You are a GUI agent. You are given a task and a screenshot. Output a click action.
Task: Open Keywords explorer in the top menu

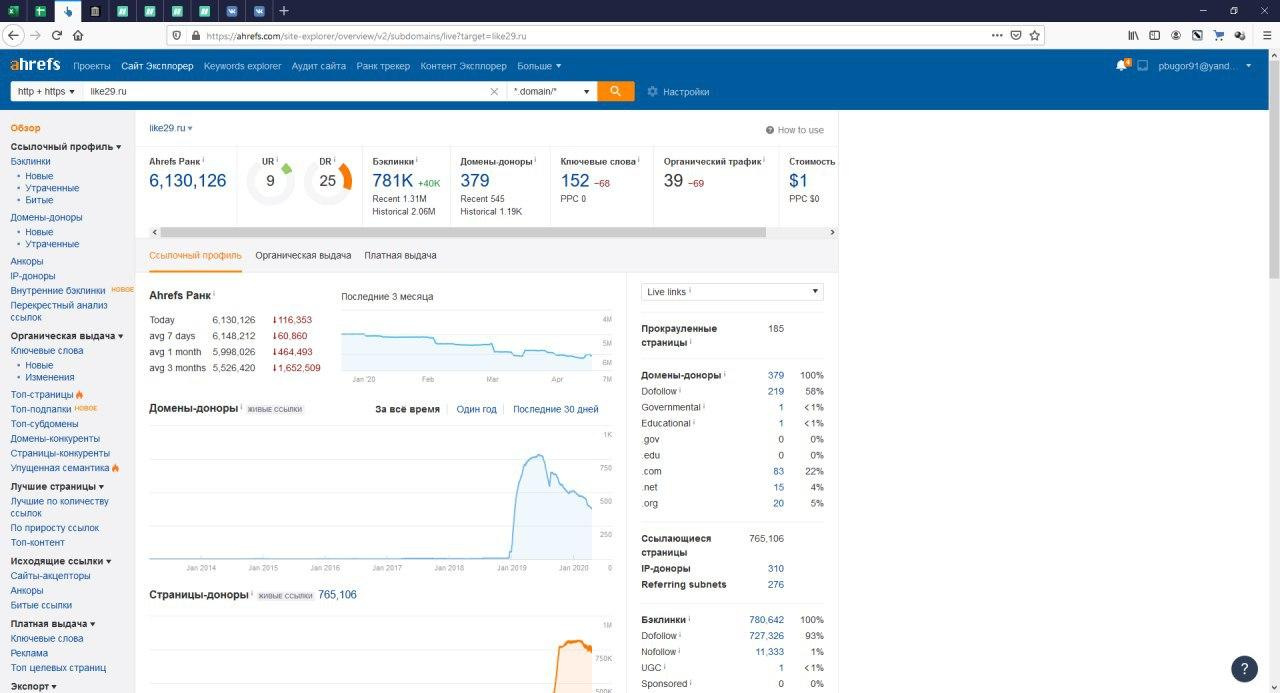click(242, 66)
